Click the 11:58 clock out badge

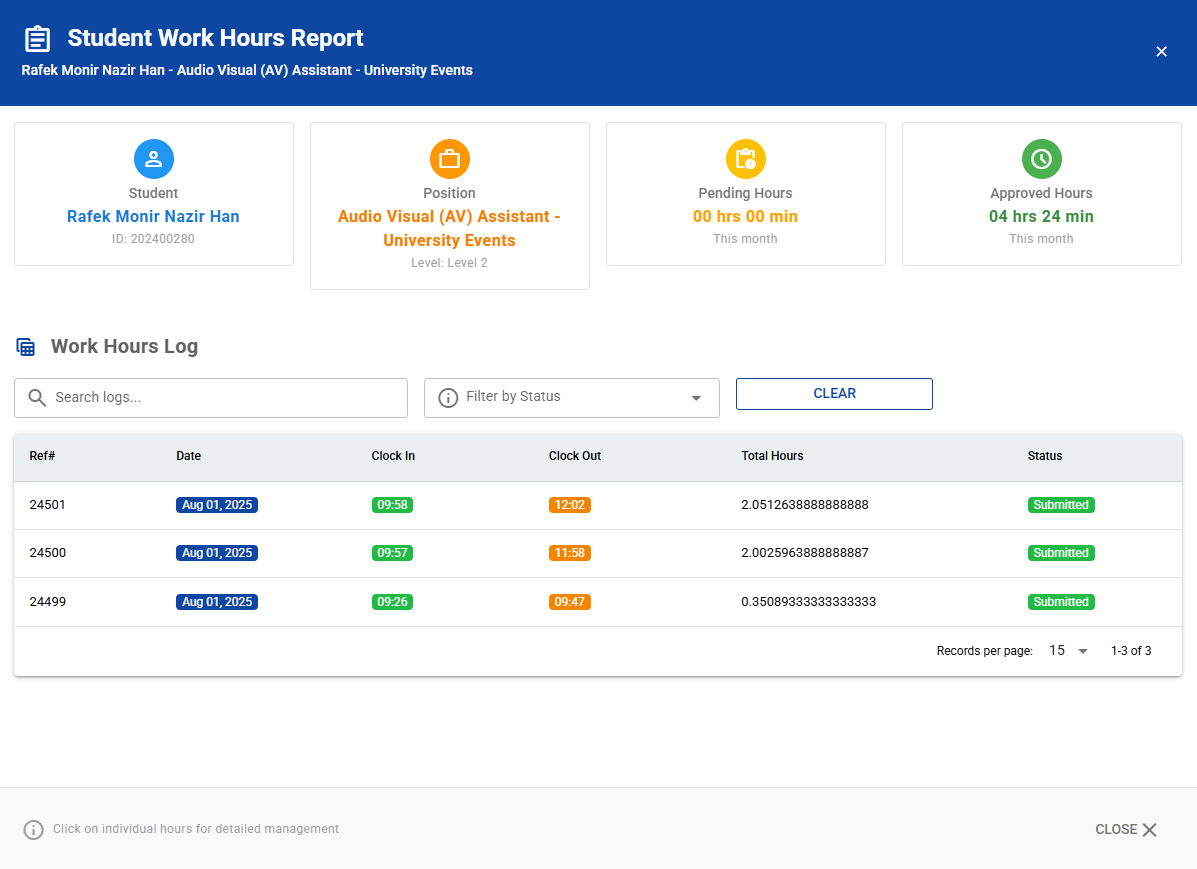click(x=569, y=553)
